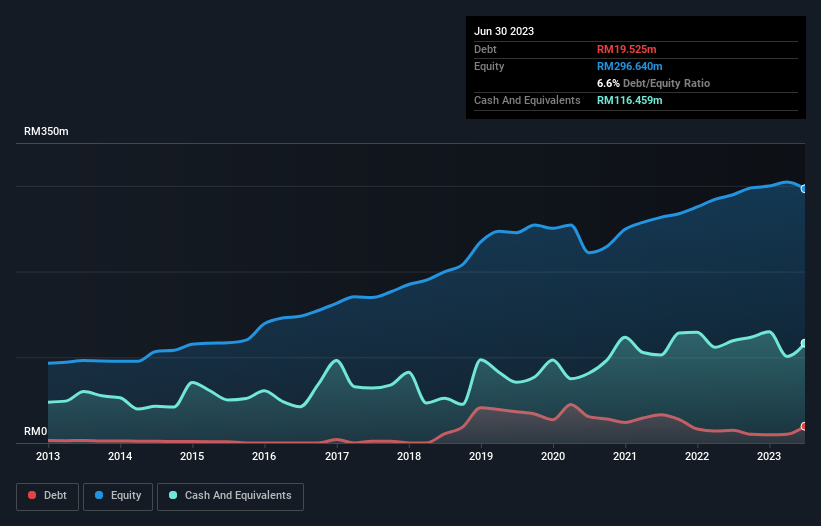
Task: Click the blue Equity endpoint marker on chart
Action: [x=803, y=188]
